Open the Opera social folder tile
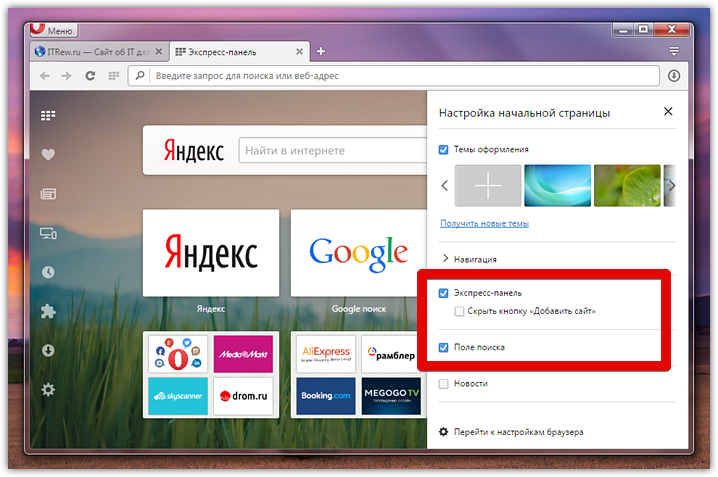This screenshot has height=477, width=718. pyautogui.click(x=178, y=354)
